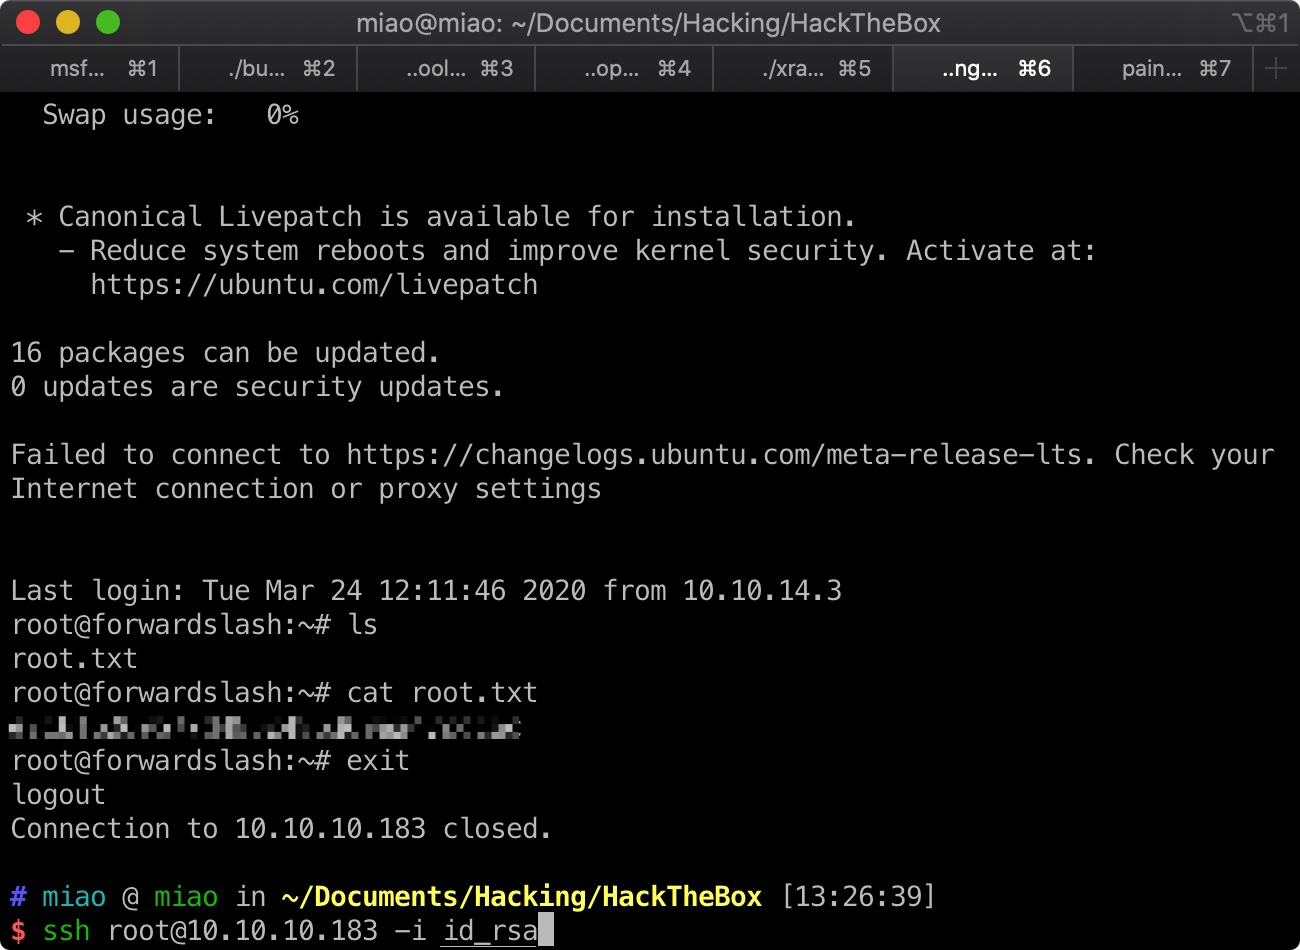Click the blurred root flag output
Image resolution: width=1300 pixels, height=950 pixels.
(266, 727)
